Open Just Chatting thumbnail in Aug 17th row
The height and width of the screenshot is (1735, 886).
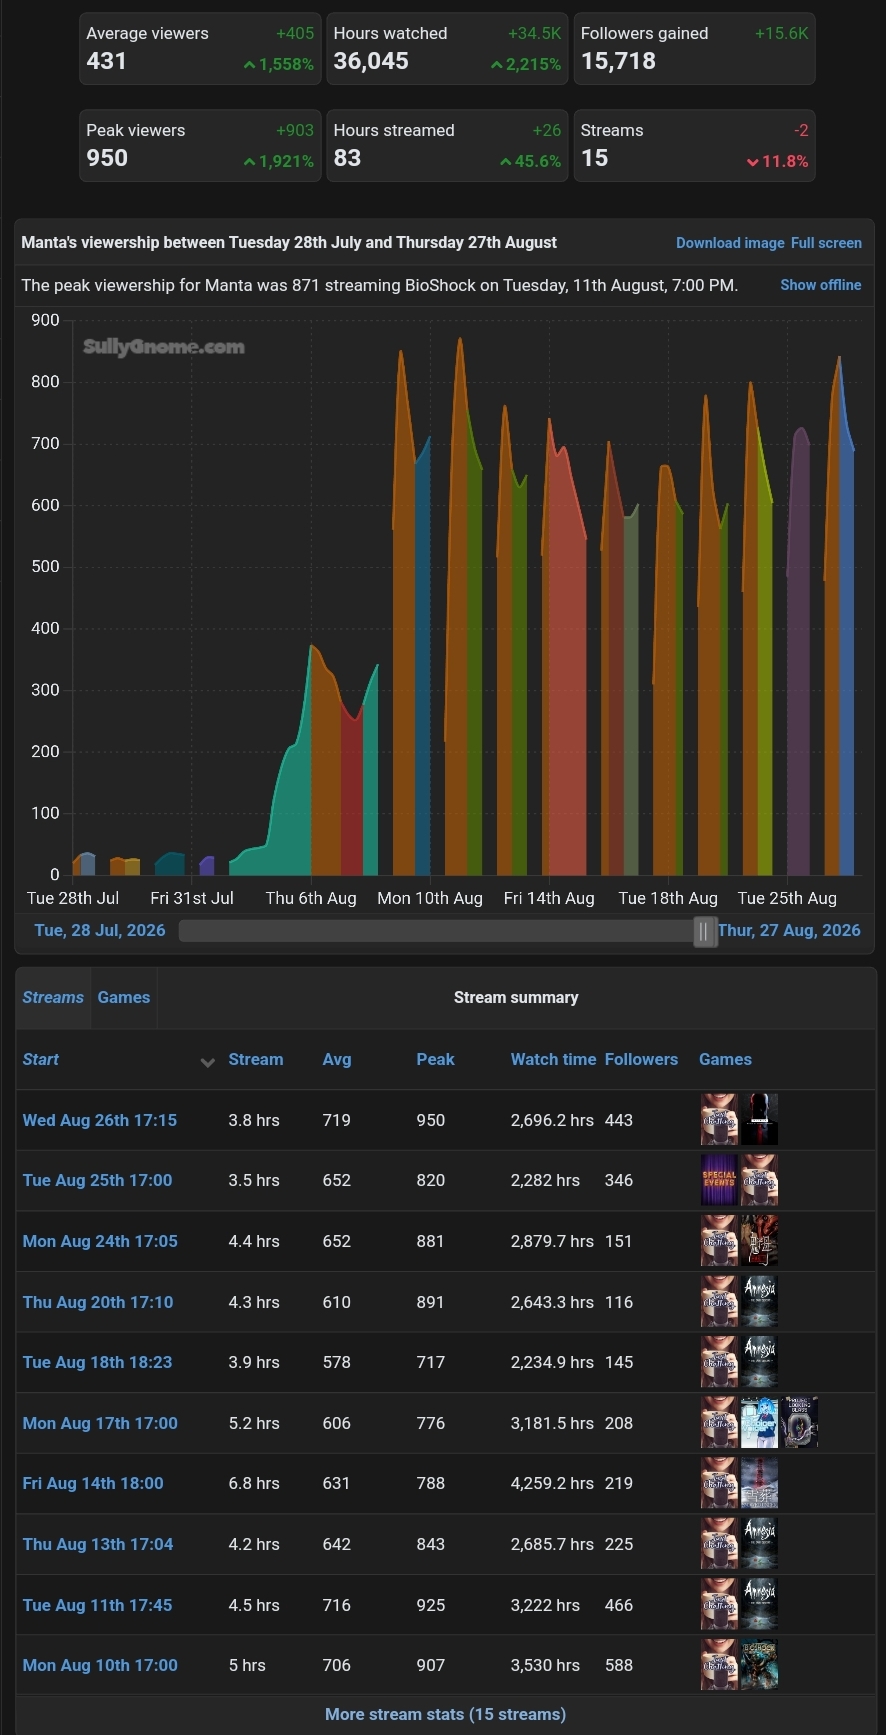click(x=719, y=1423)
